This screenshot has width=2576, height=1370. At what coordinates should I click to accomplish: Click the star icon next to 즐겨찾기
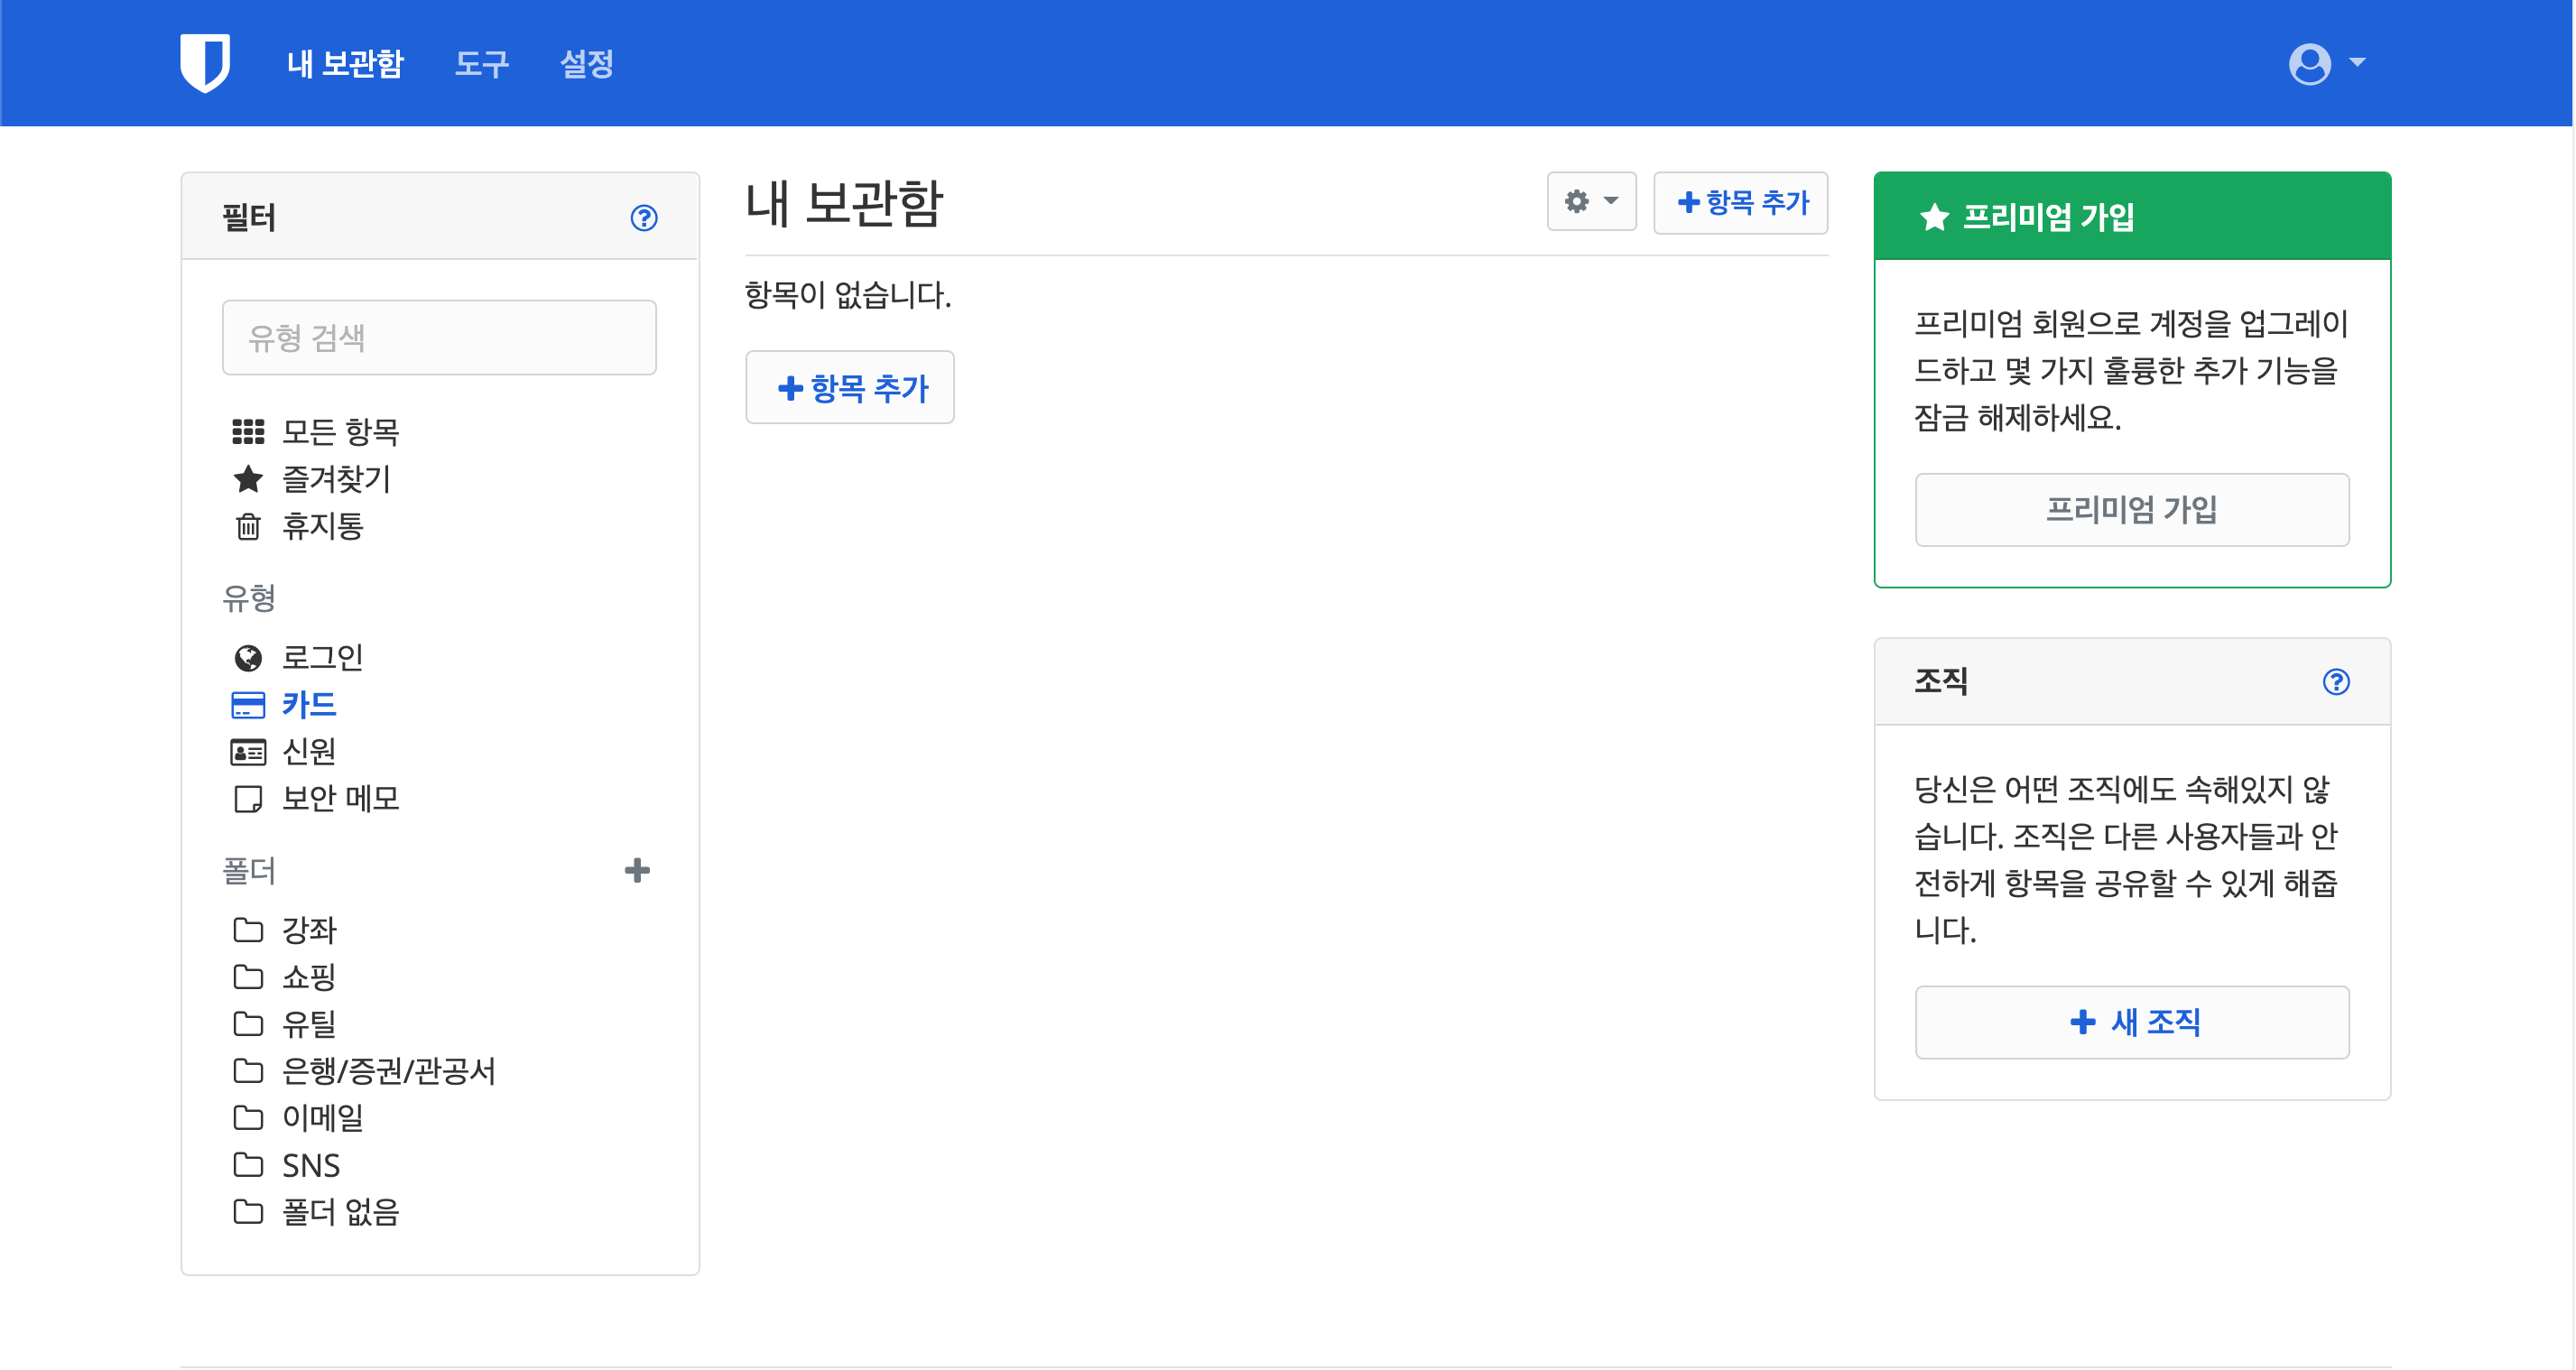(248, 478)
